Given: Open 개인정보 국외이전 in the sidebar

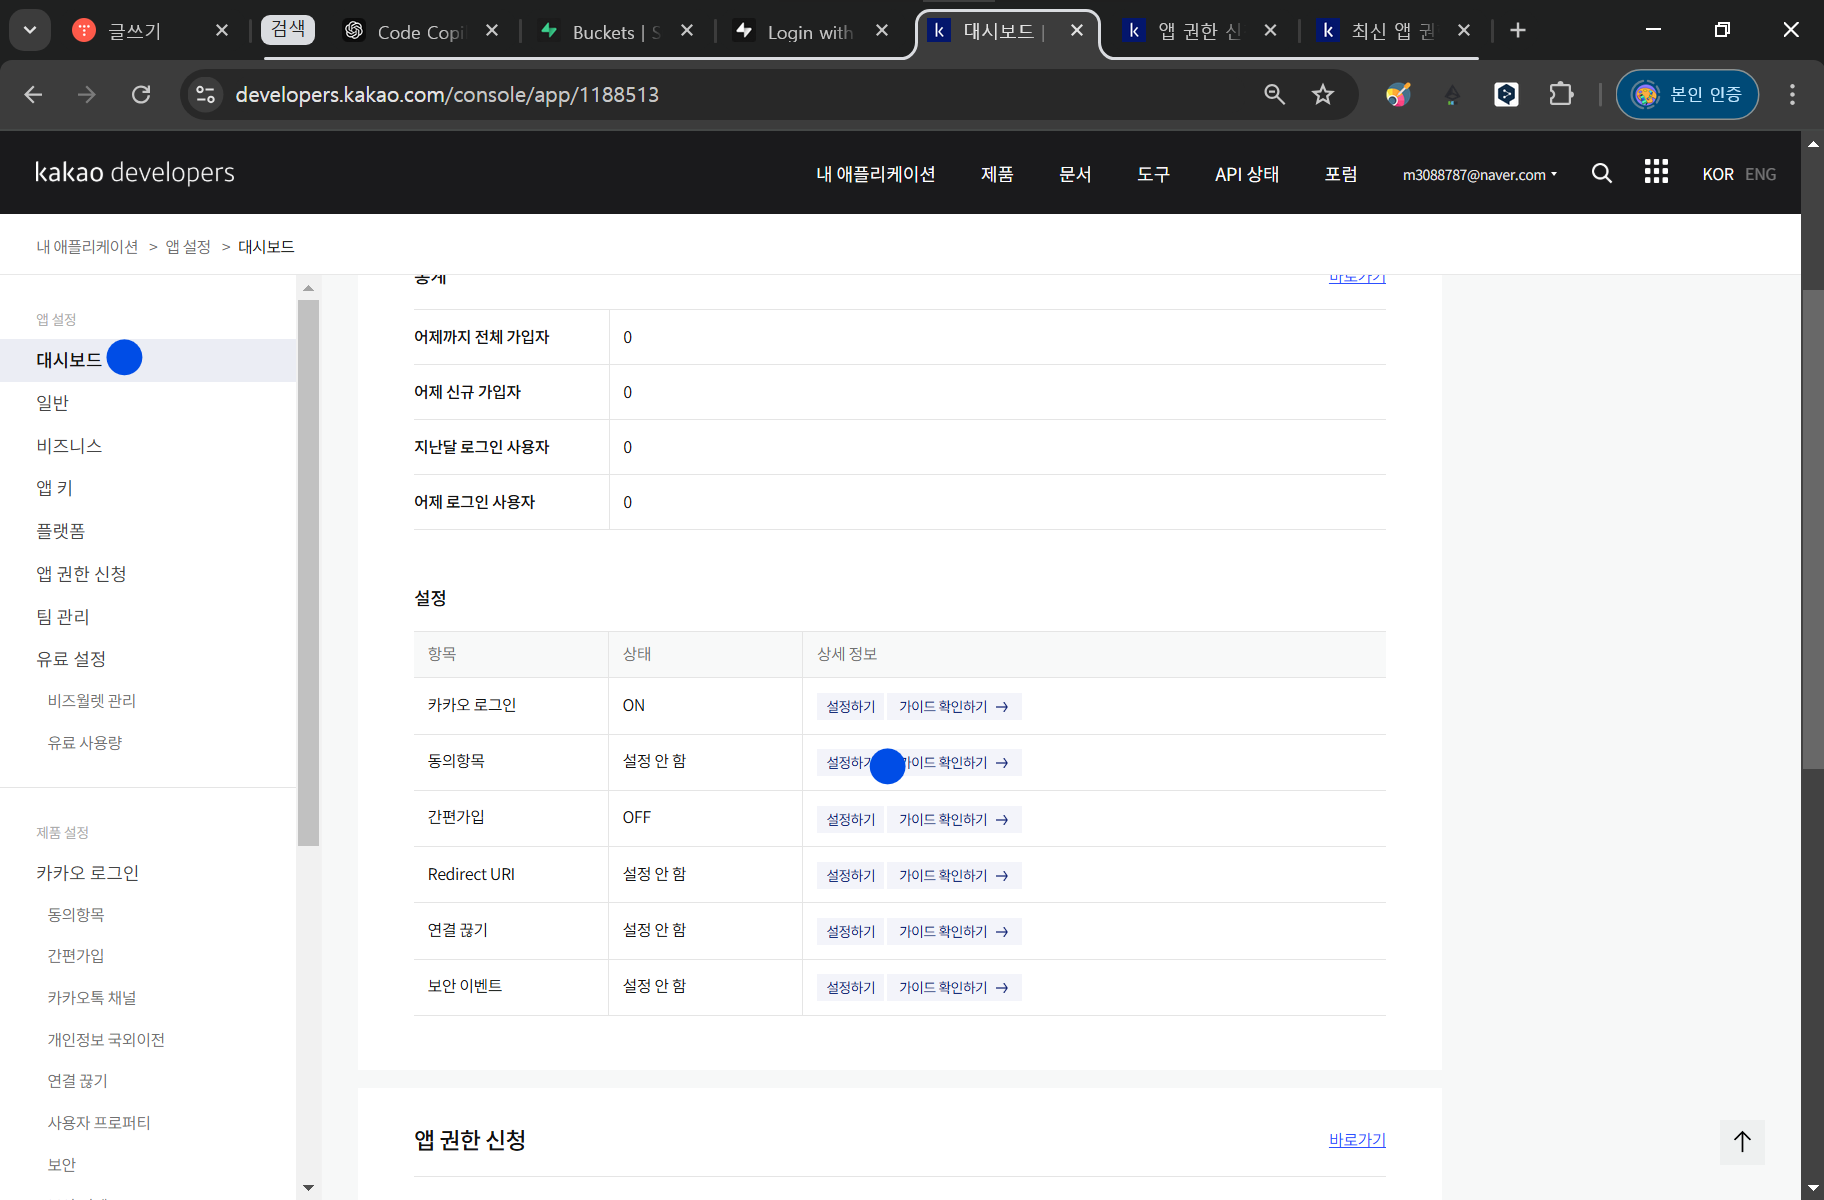Looking at the screenshot, I should click(106, 1040).
